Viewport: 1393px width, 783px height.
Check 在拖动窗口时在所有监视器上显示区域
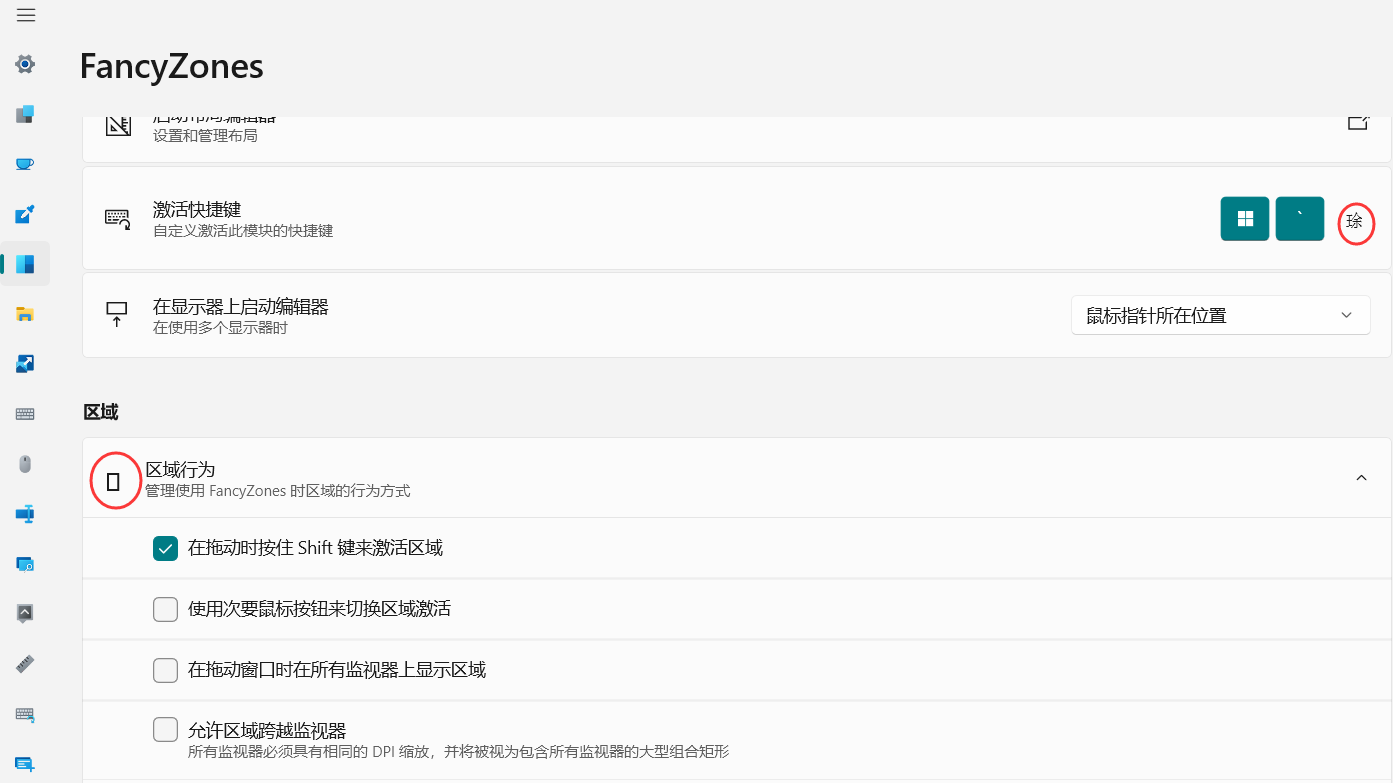coord(165,670)
